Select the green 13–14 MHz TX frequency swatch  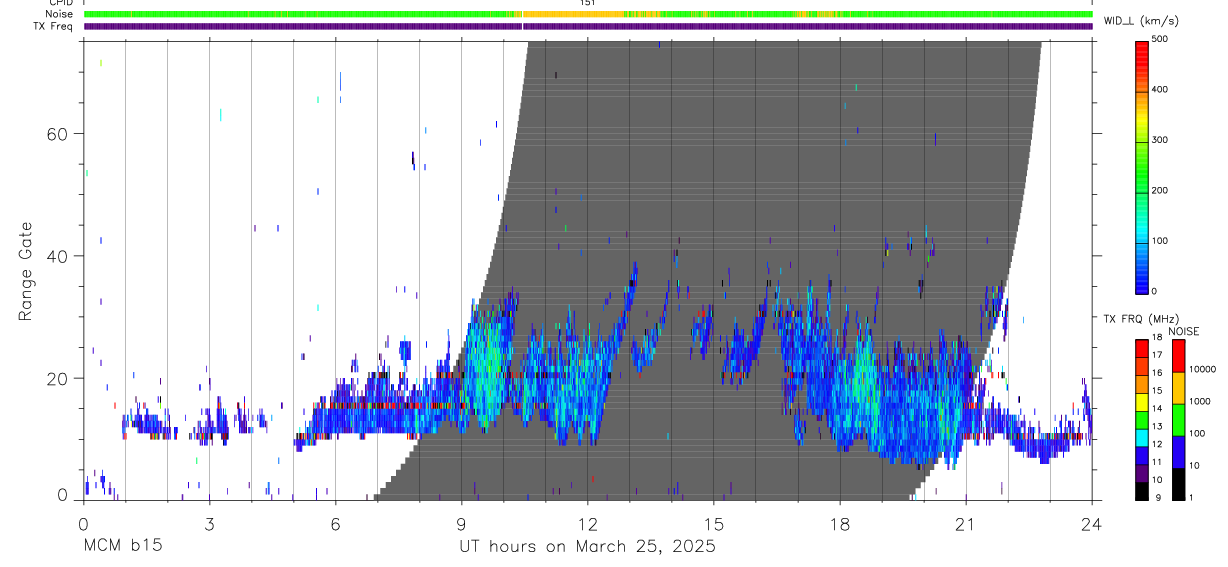pyautogui.click(x=1141, y=418)
